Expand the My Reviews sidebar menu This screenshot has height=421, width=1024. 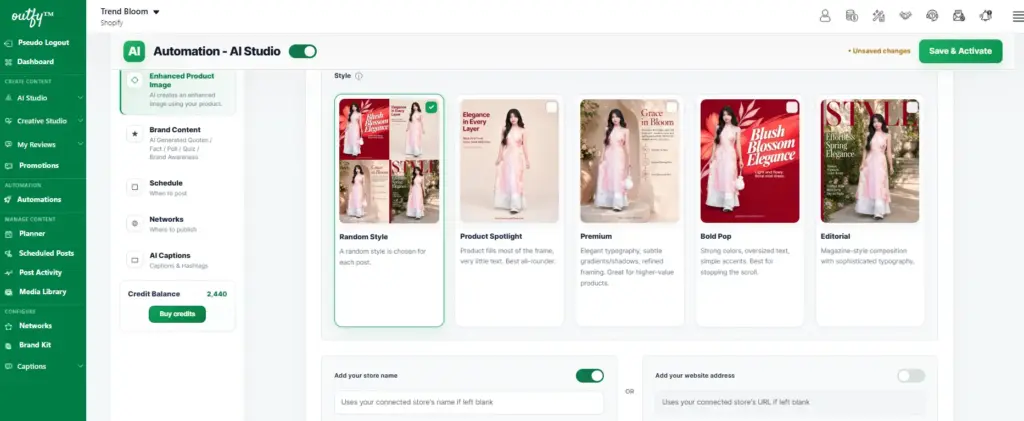click(x=80, y=145)
